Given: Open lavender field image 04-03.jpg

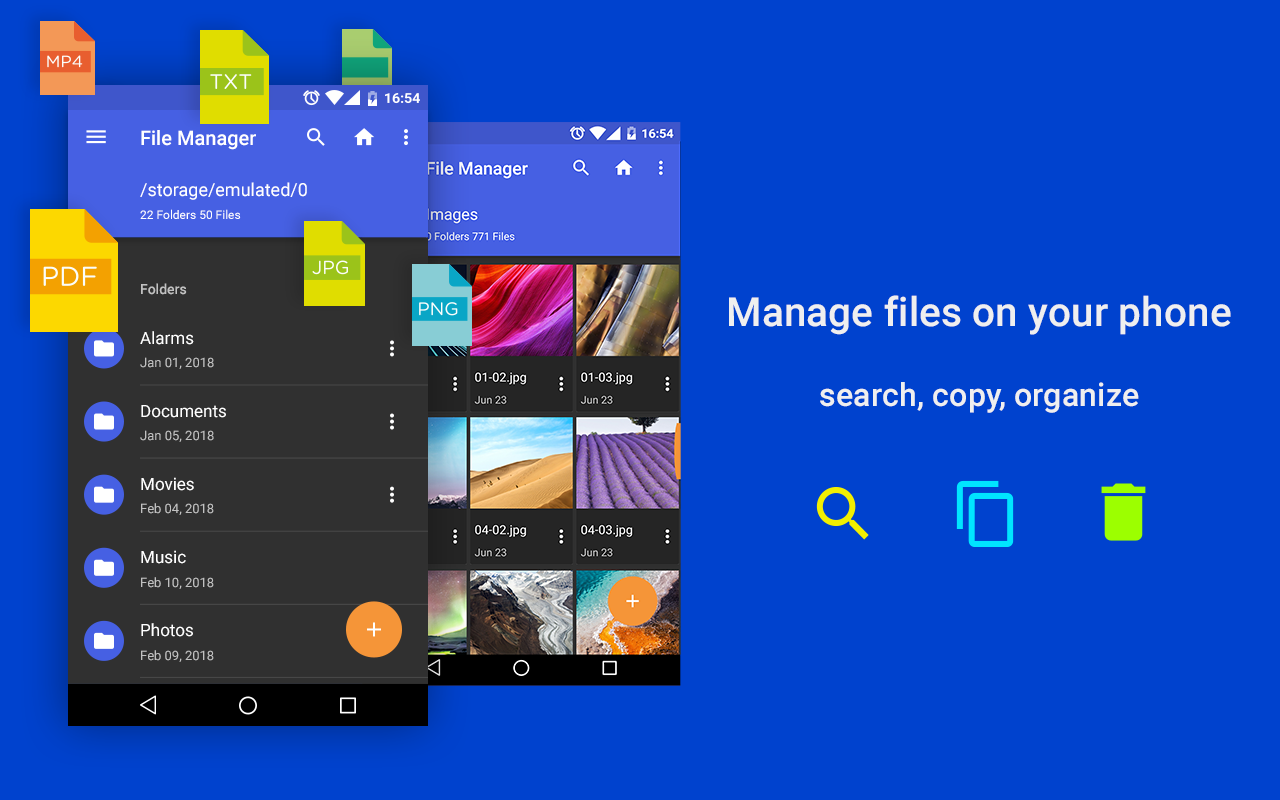Looking at the screenshot, I should coord(628,463).
